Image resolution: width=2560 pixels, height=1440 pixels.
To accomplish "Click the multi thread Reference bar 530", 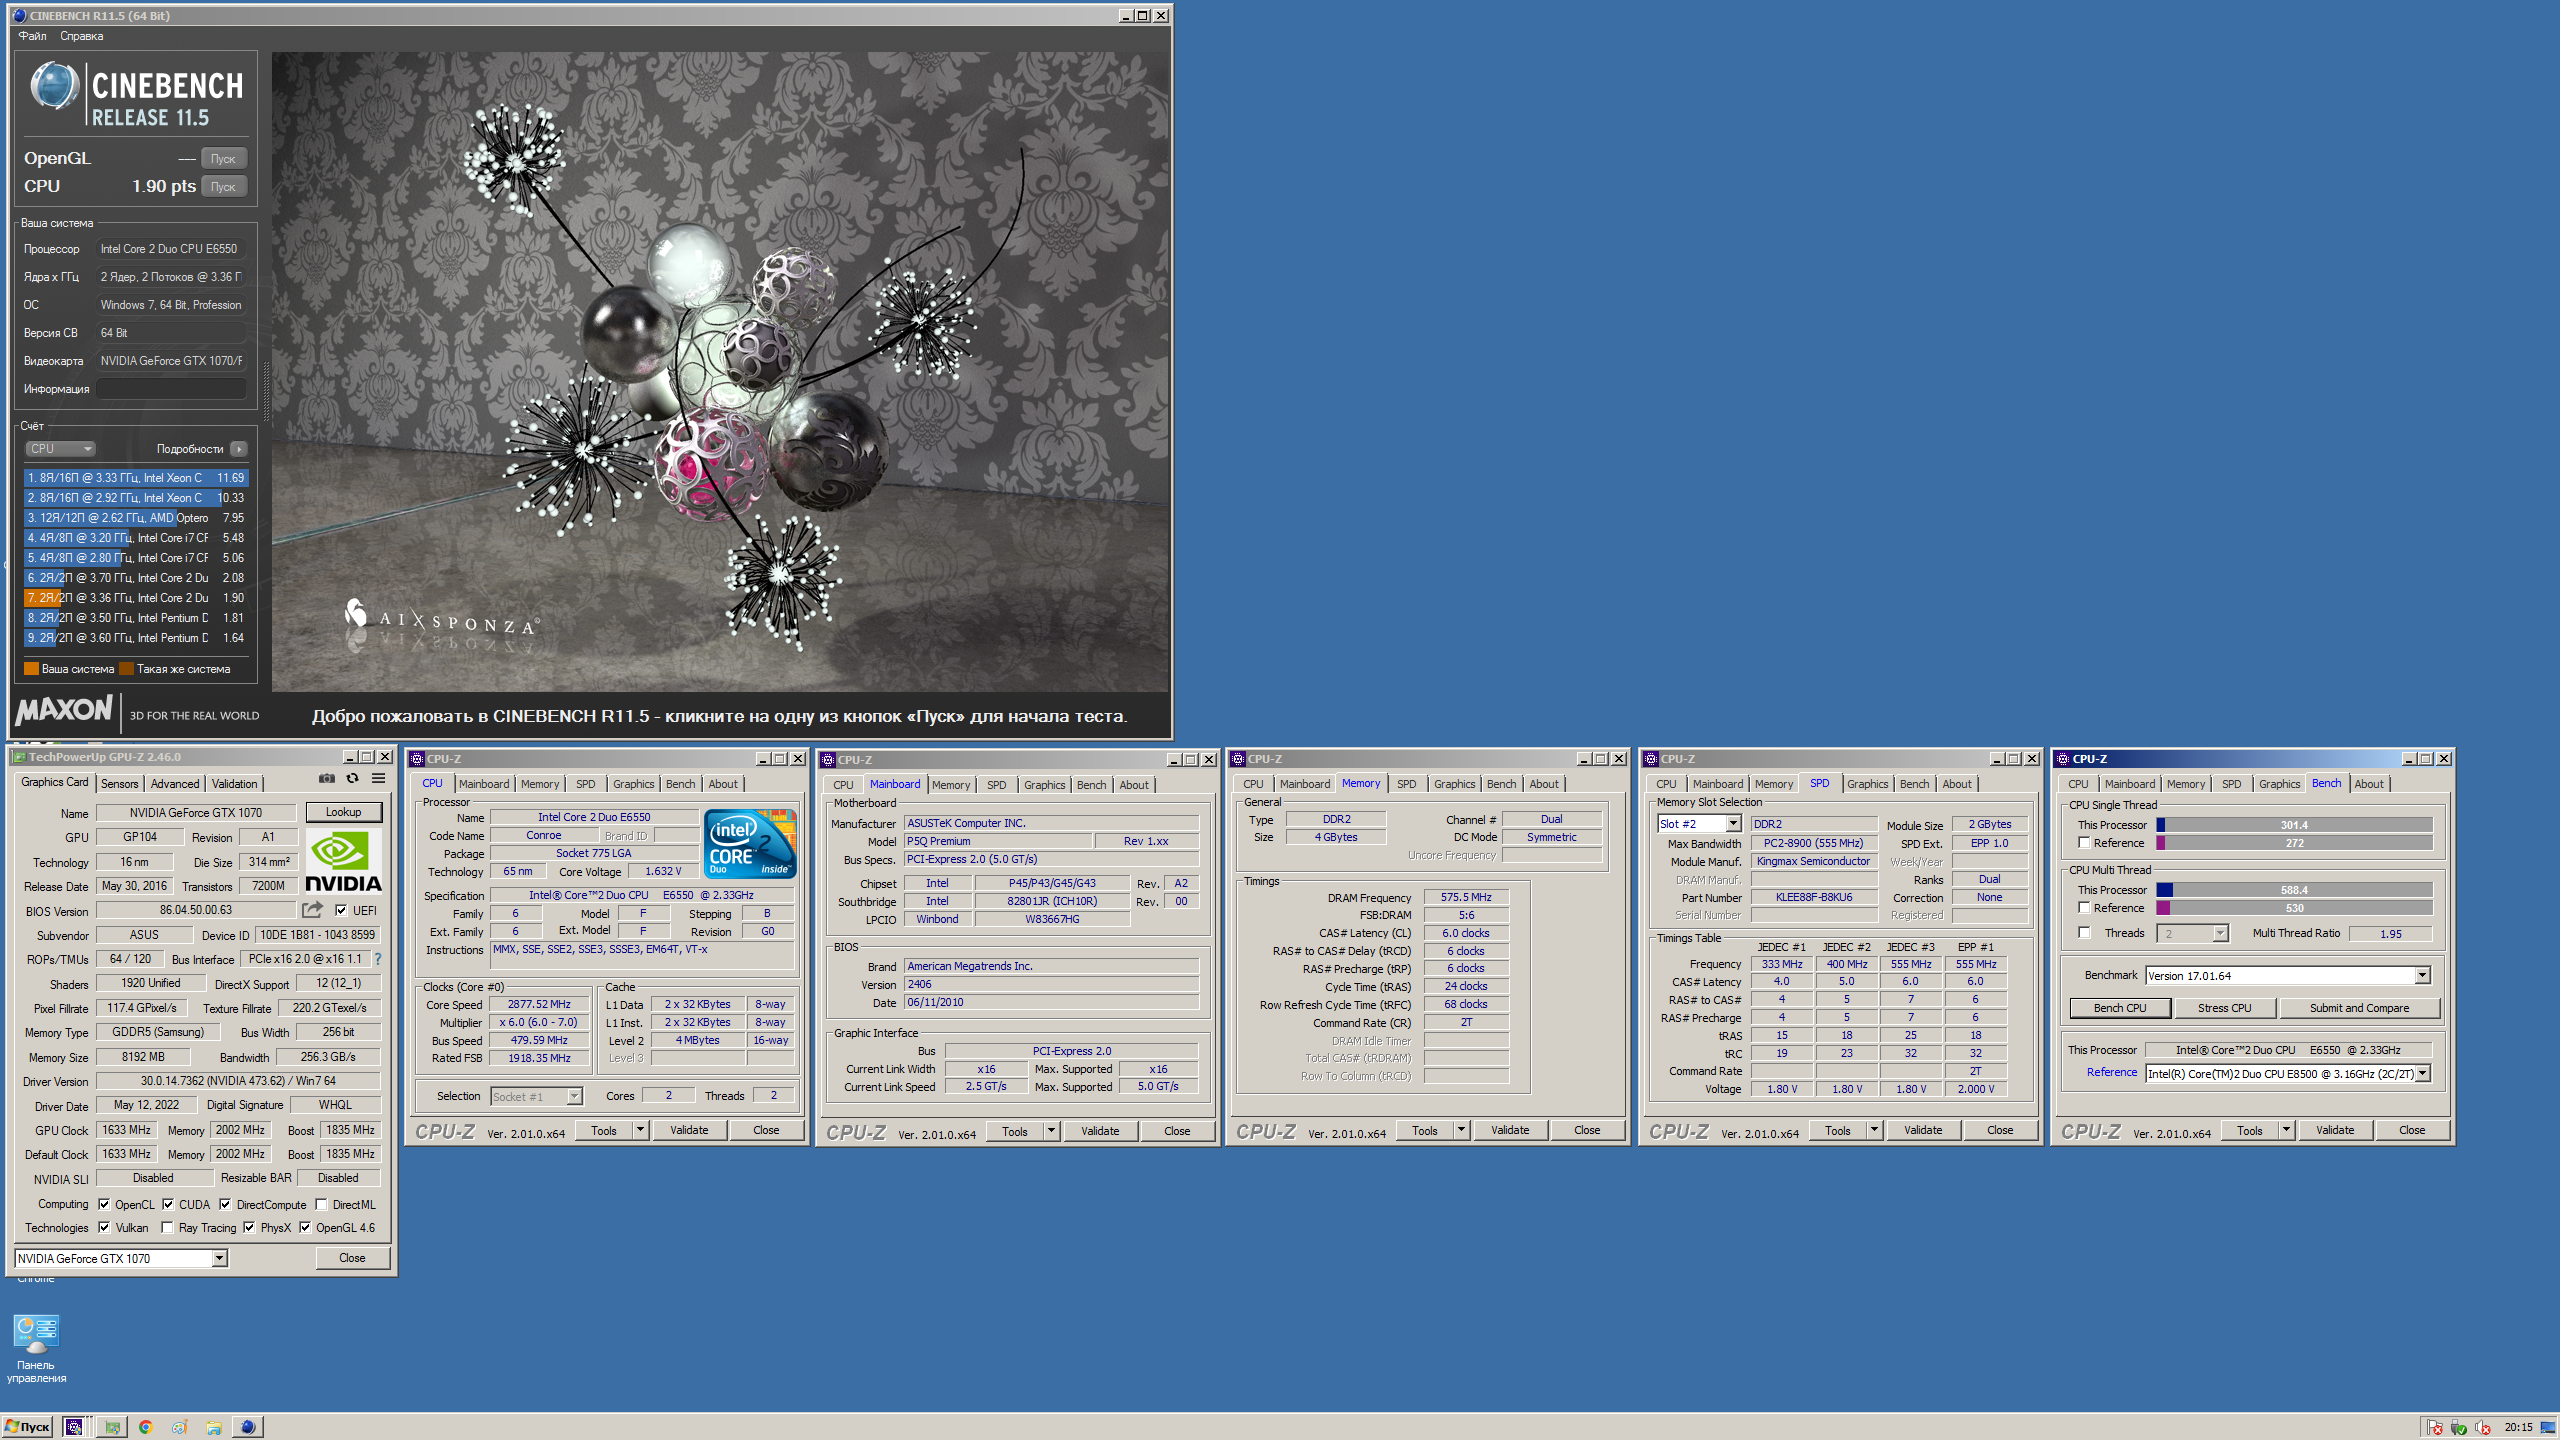I will coord(2294,908).
